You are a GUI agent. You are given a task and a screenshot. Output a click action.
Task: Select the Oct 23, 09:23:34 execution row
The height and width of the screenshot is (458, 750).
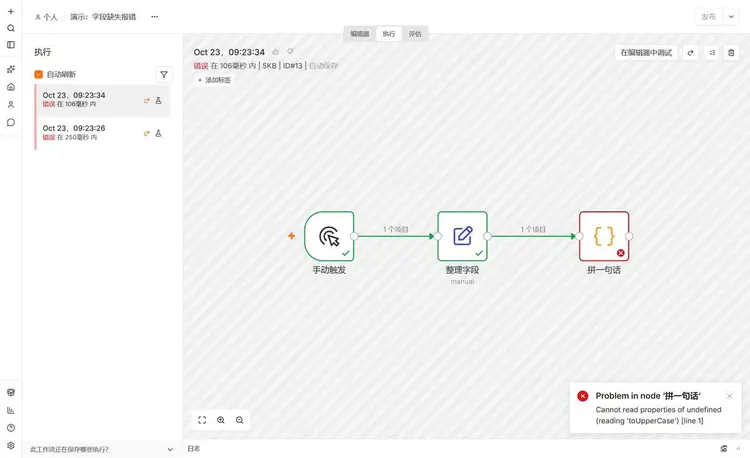(x=102, y=100)
